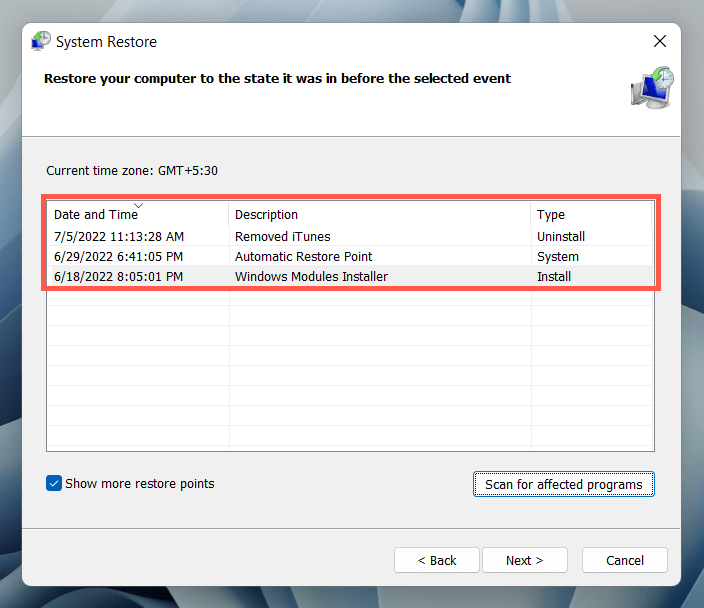
Task: Cancel the System Restore wizard
Action: tap(625, 560)
